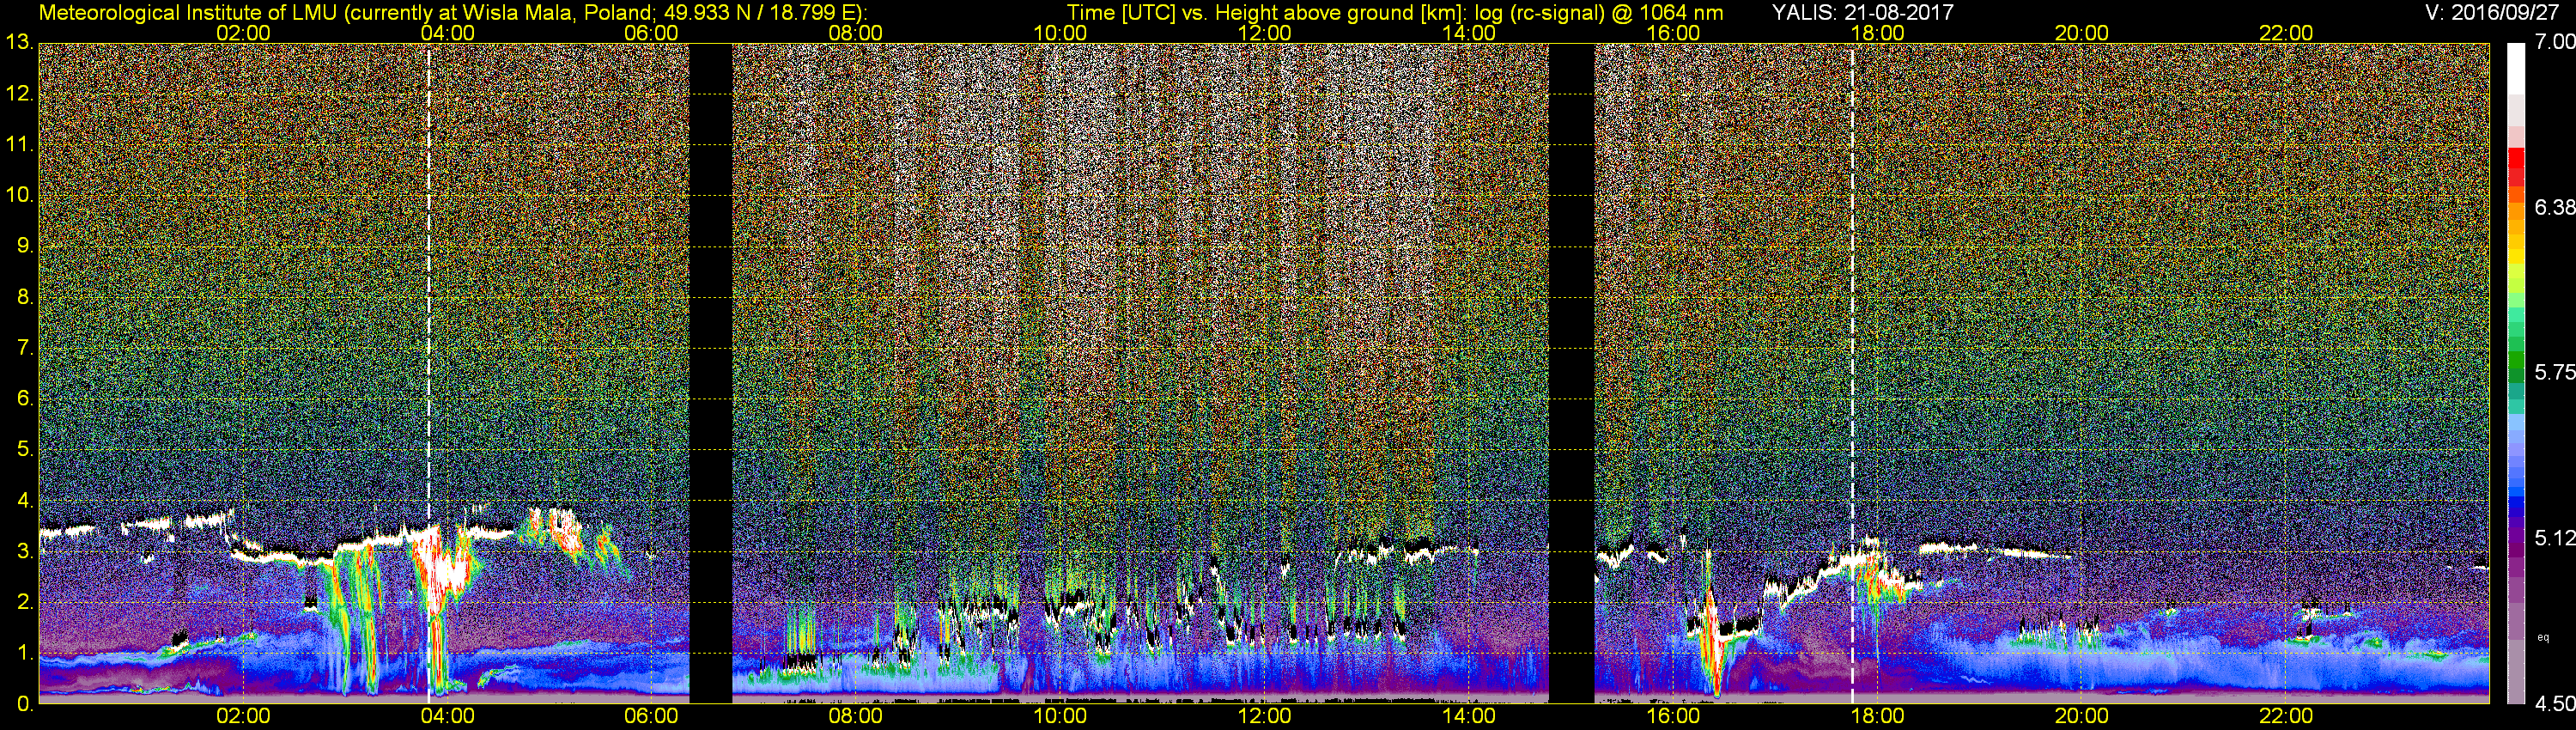Image resolution: width=2576 pixels, height=730 pixels.
Task: Click the "02:00" label on the top time axis
Action: 244,33
